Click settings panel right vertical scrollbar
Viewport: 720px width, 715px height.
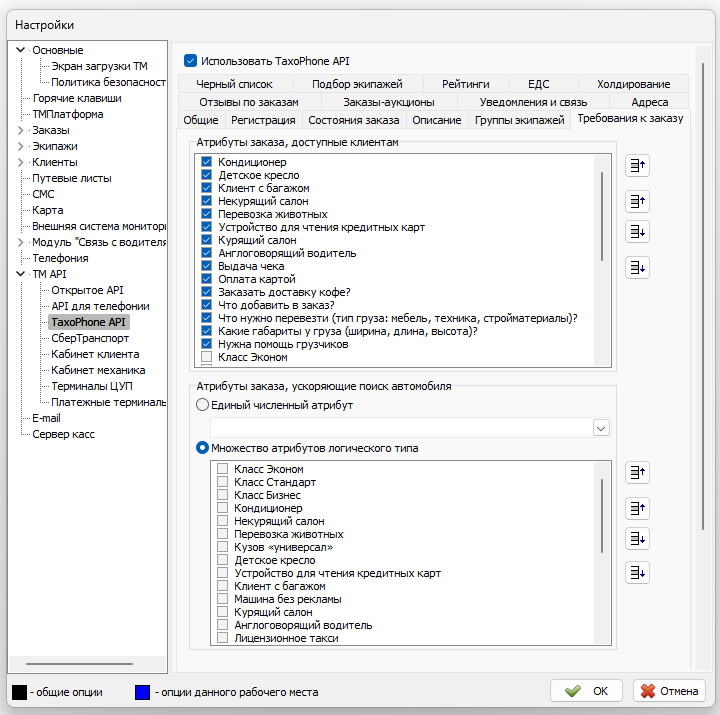[x=703, y=296]
